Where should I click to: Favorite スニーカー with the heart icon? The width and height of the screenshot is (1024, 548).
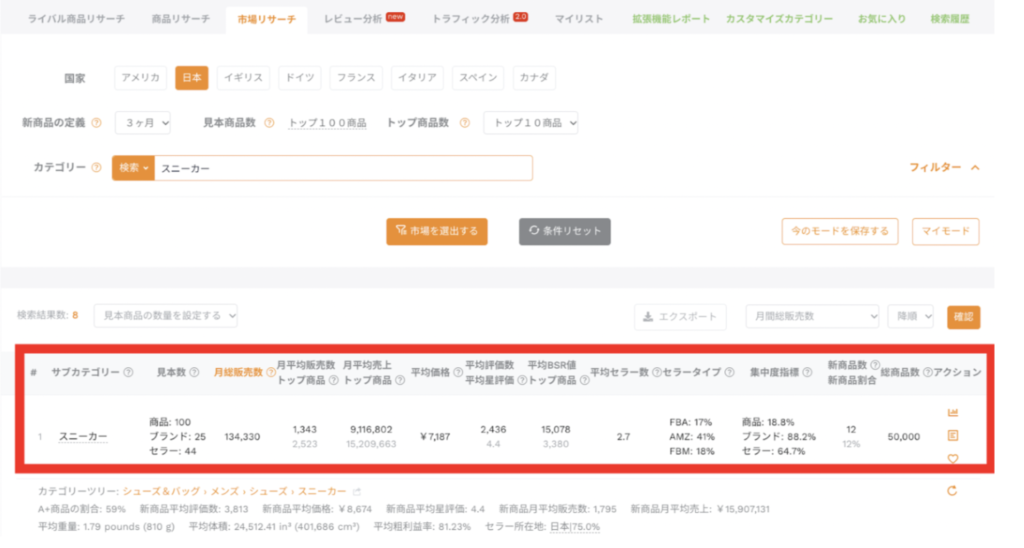952,459
